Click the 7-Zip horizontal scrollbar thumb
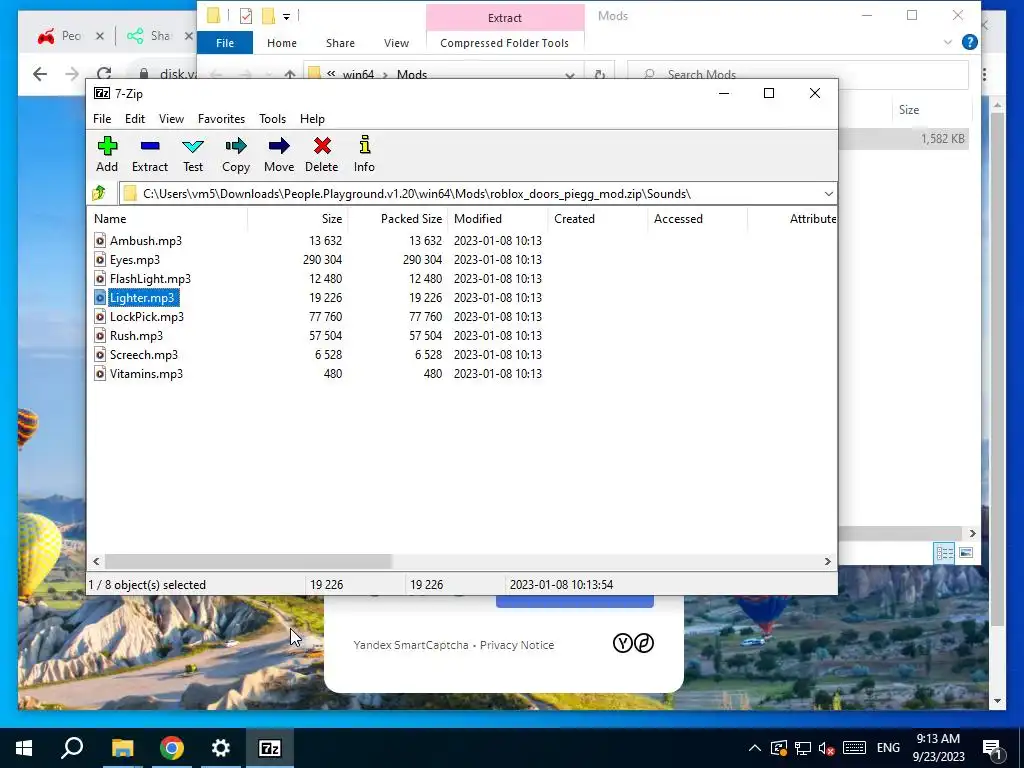 point(248,561)
